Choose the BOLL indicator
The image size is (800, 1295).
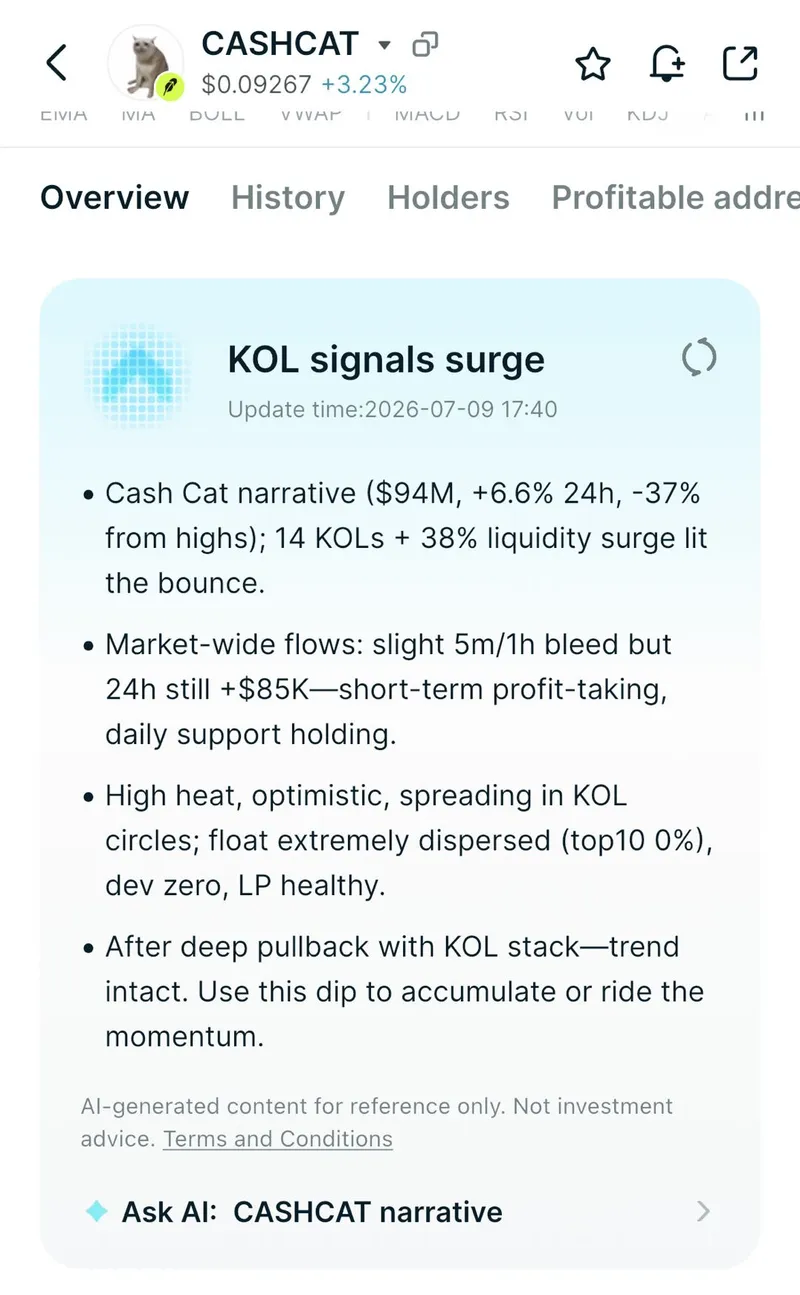[x=217, y=114]
